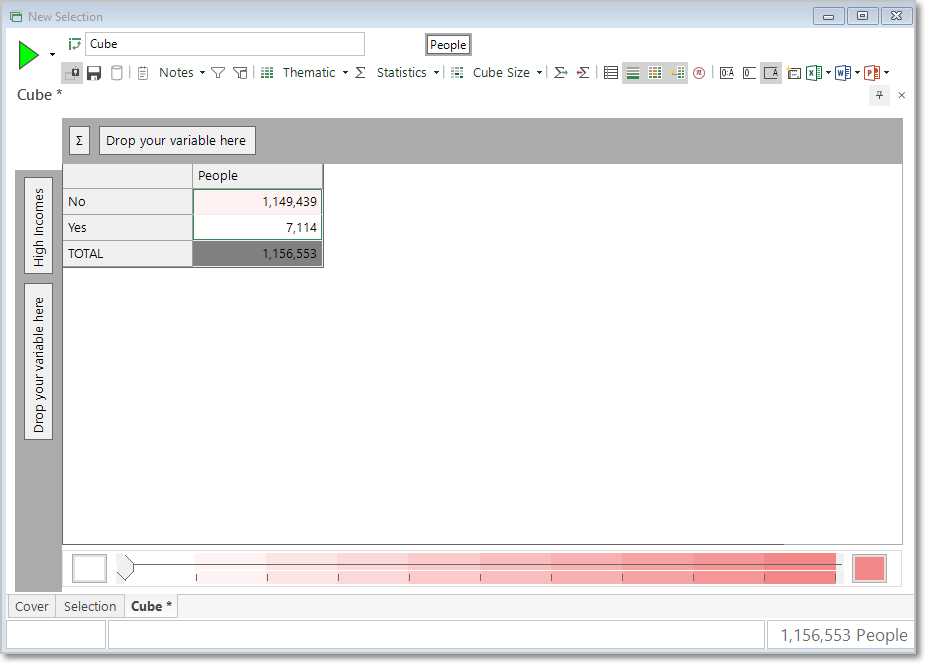The height and width of the screenshot is (663, 925).
Task: Click the thematic shading slider handle
Action: [125, 569]
